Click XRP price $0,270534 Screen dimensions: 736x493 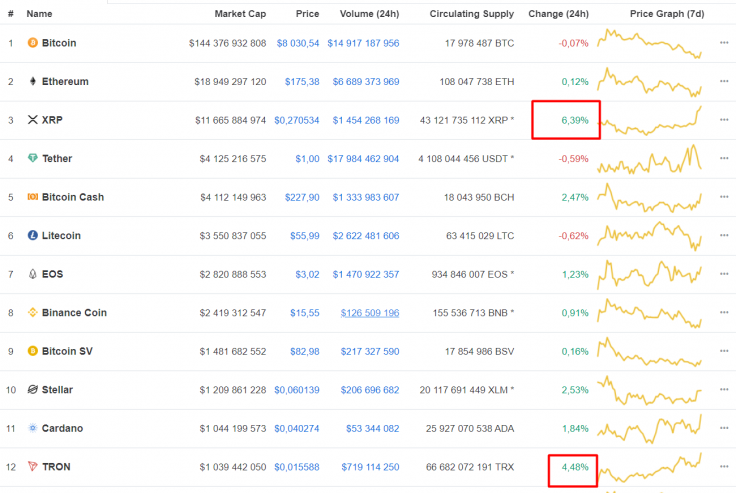297,120
